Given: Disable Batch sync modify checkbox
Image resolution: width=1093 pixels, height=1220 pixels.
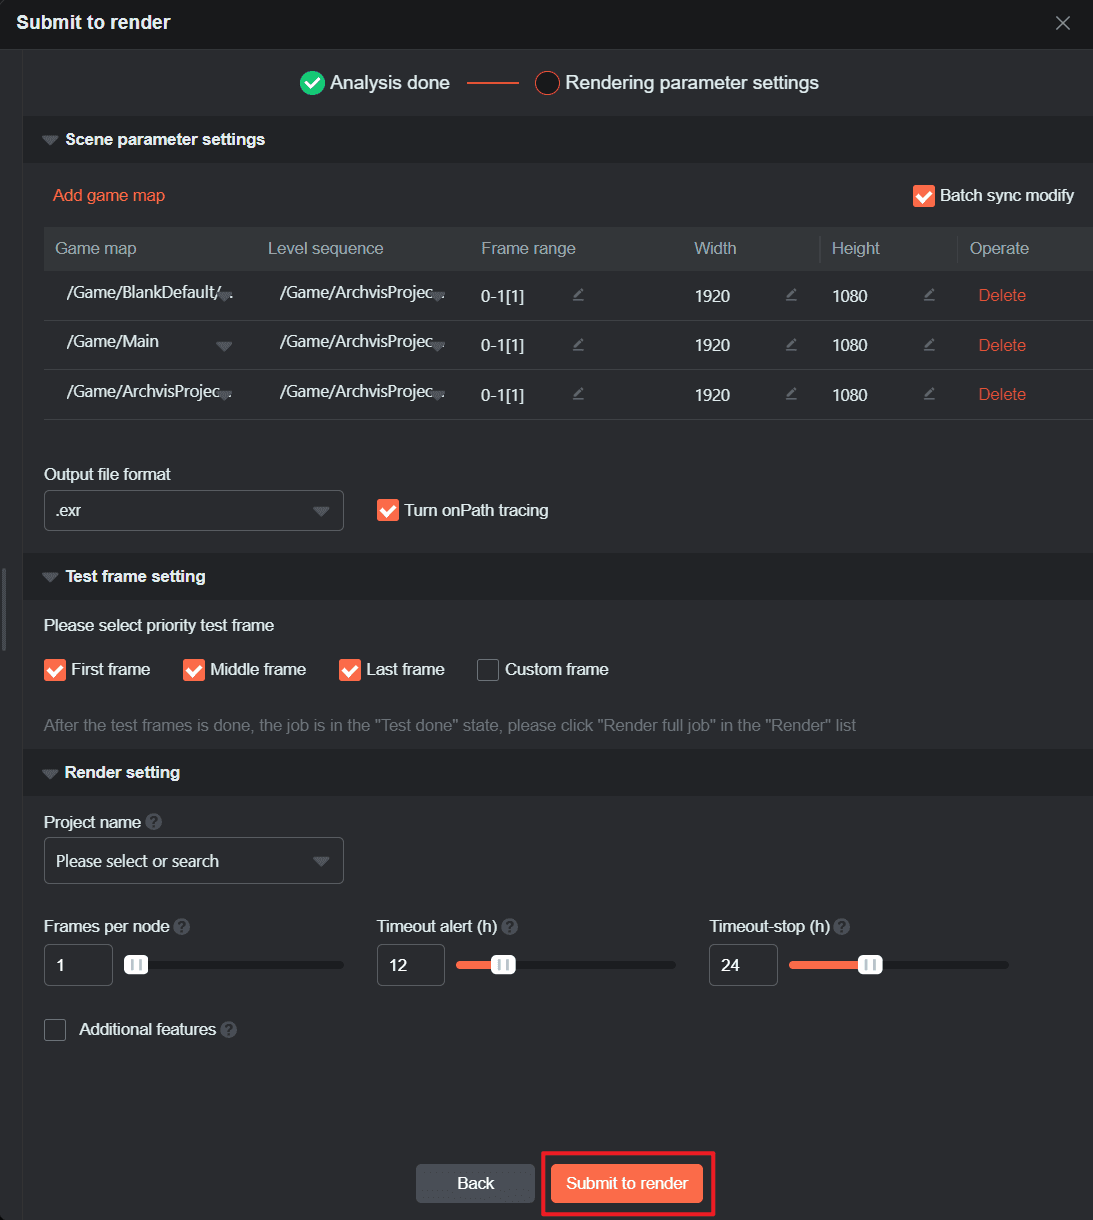Looking at the screenshot, I should [x=924, y=196].
